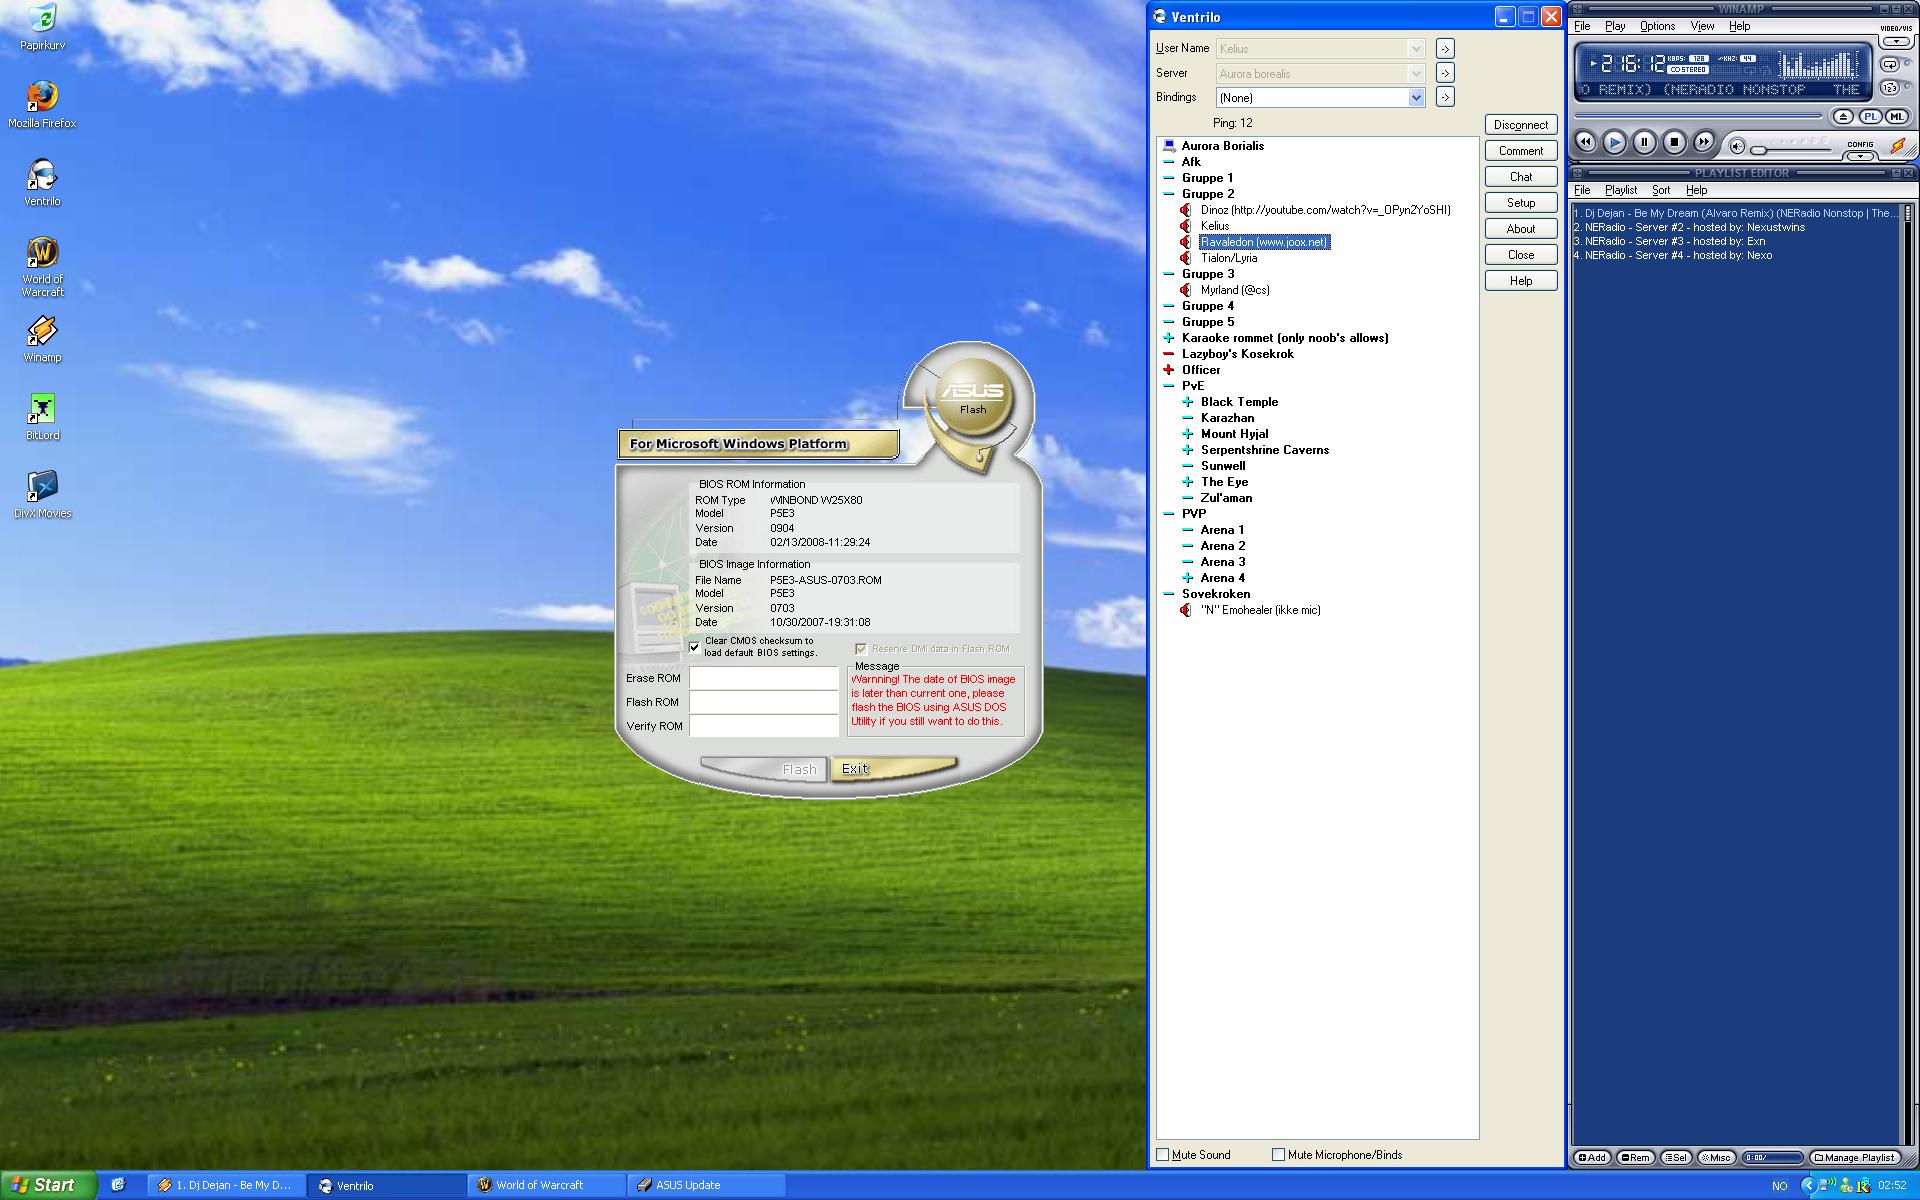Expand the Karaoke rommet channel
Viewport: 1920px width, 1200px height.
1168,338
